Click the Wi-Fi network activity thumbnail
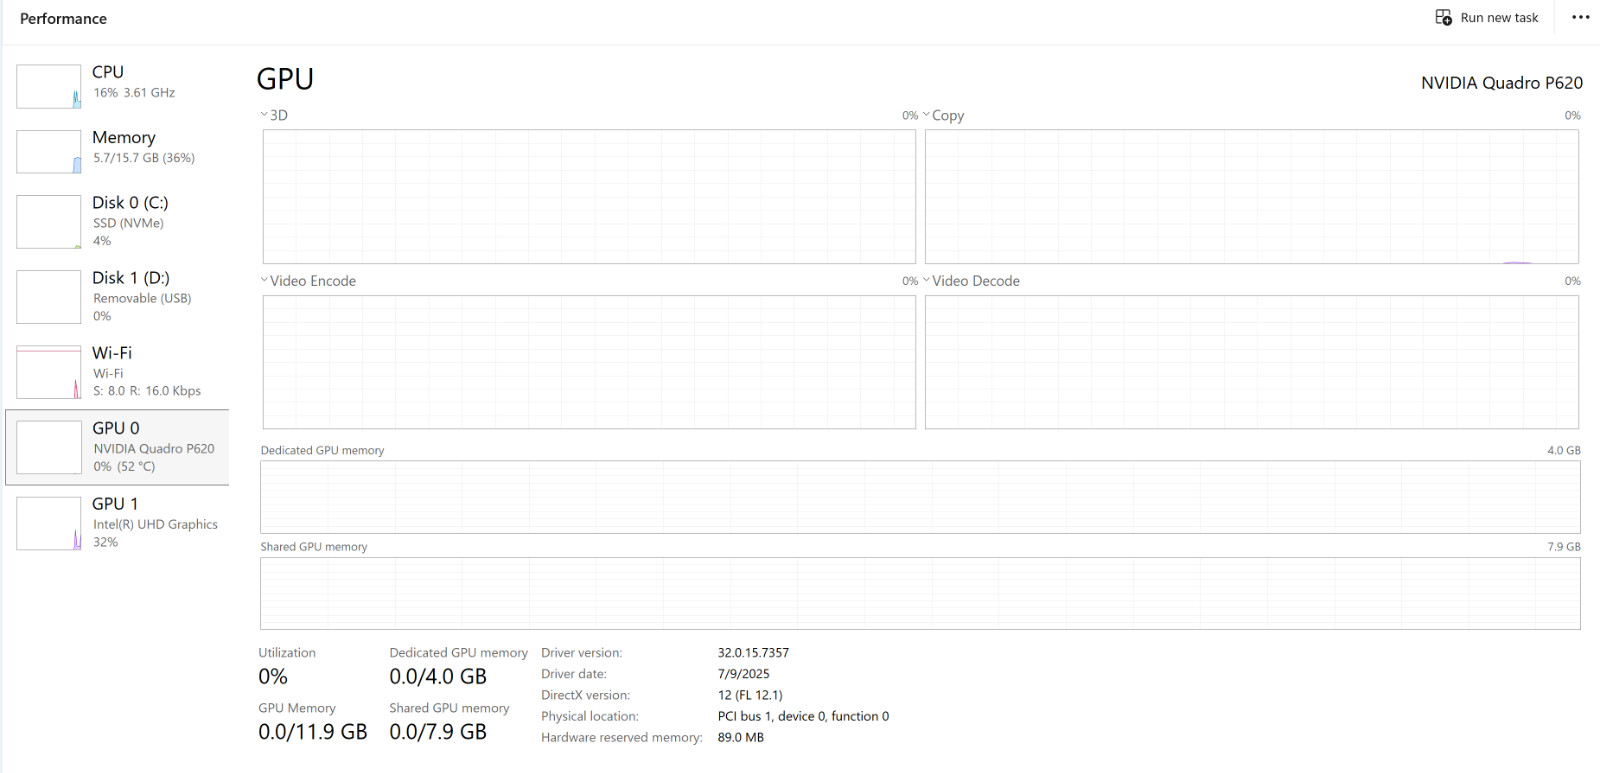 (x=49, y=372)
